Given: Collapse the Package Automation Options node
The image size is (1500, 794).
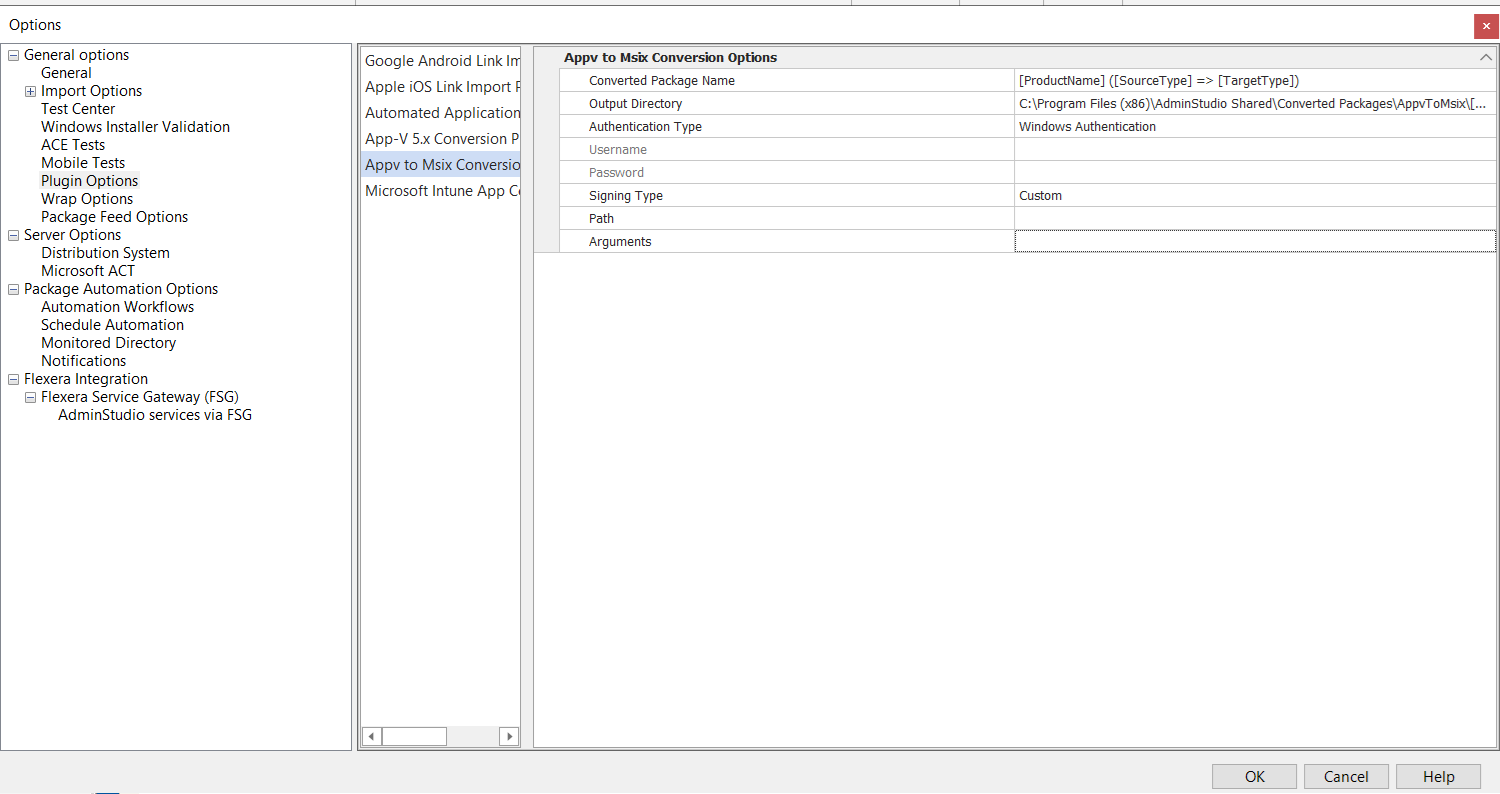Looking at the screenshot, I should coord(14,290).
